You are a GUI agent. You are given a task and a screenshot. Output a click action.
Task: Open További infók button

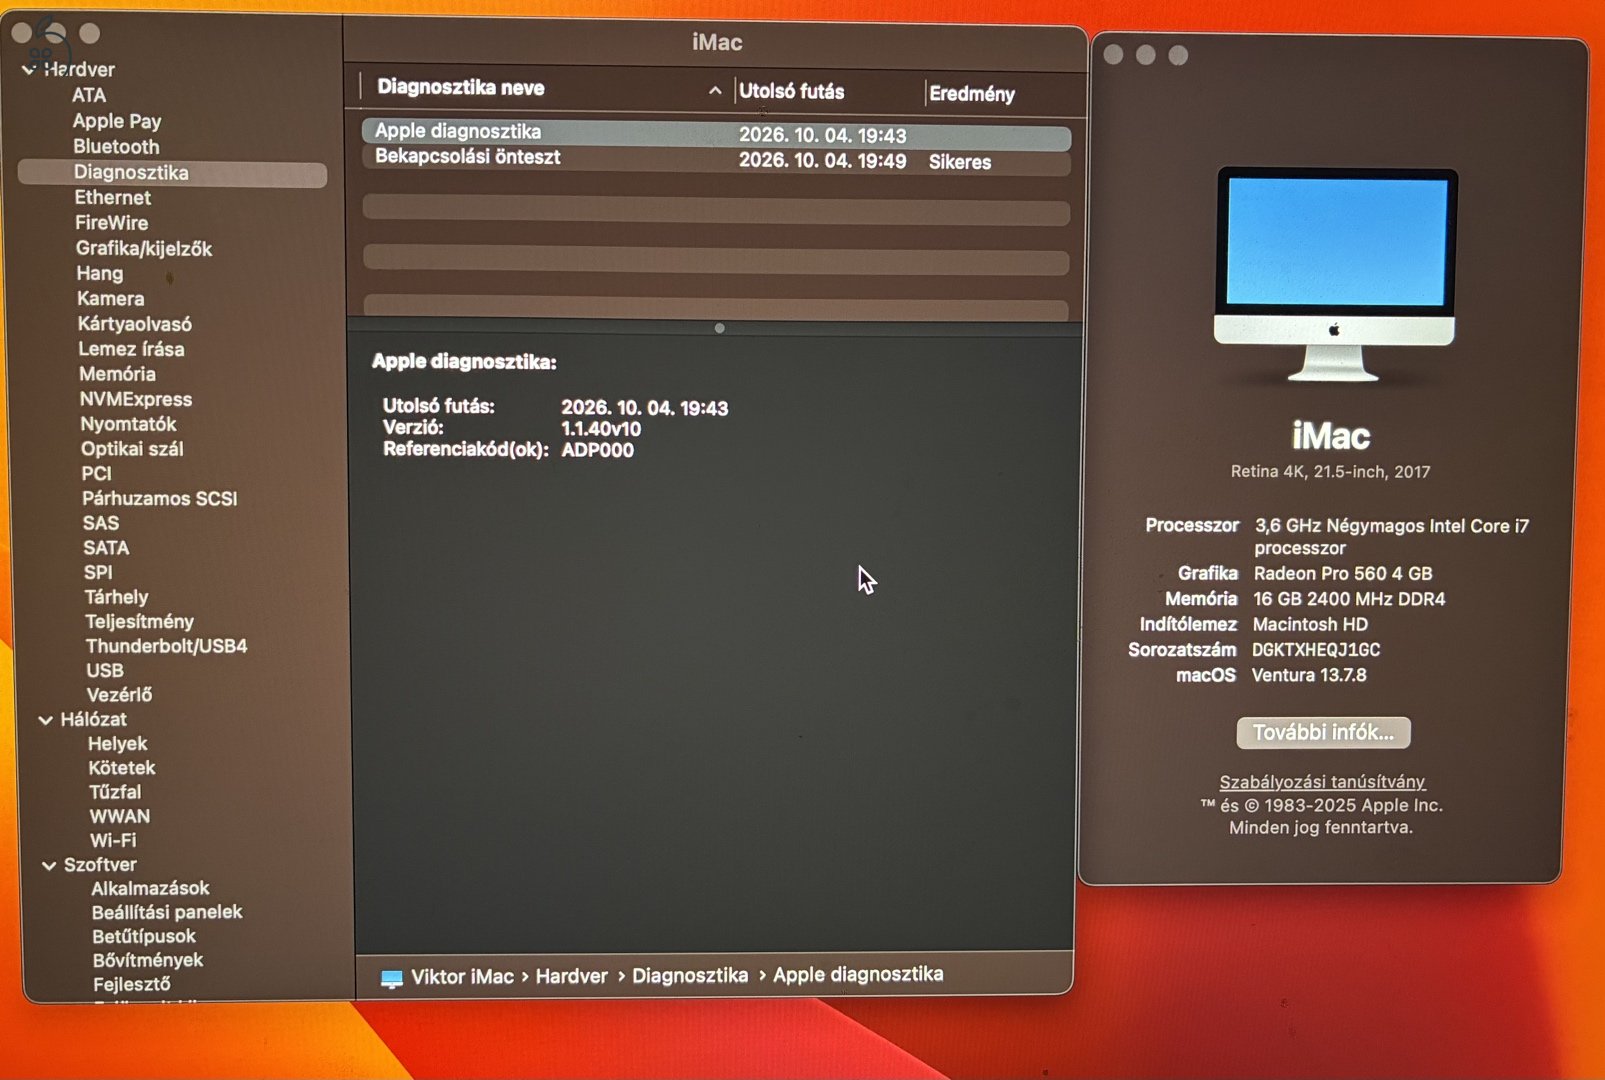(x=1323, y=732)
